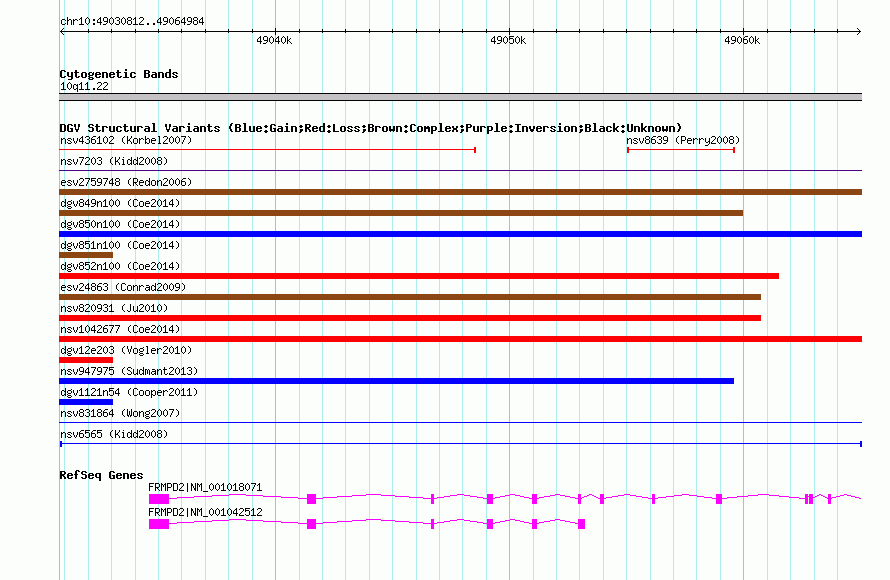The width and height of the screenshot is (890, 580).
Task: Click the nsv7203 purple inversion line
Action: click(460, 170)
